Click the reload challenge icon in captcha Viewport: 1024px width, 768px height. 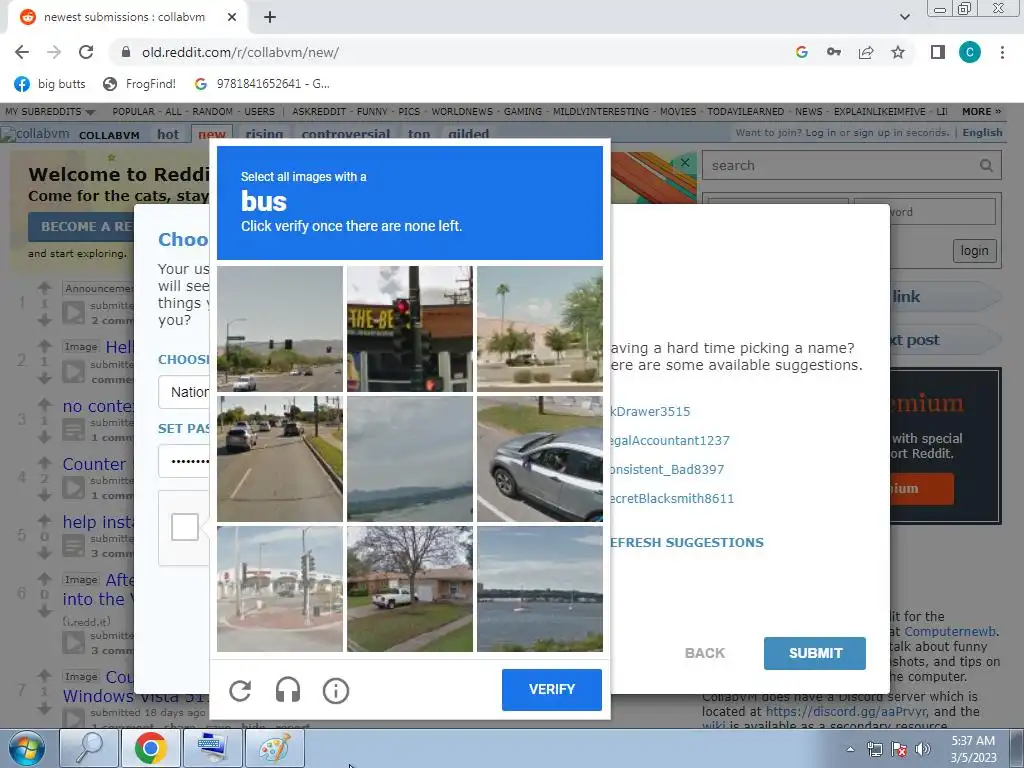tap(240, 690)
